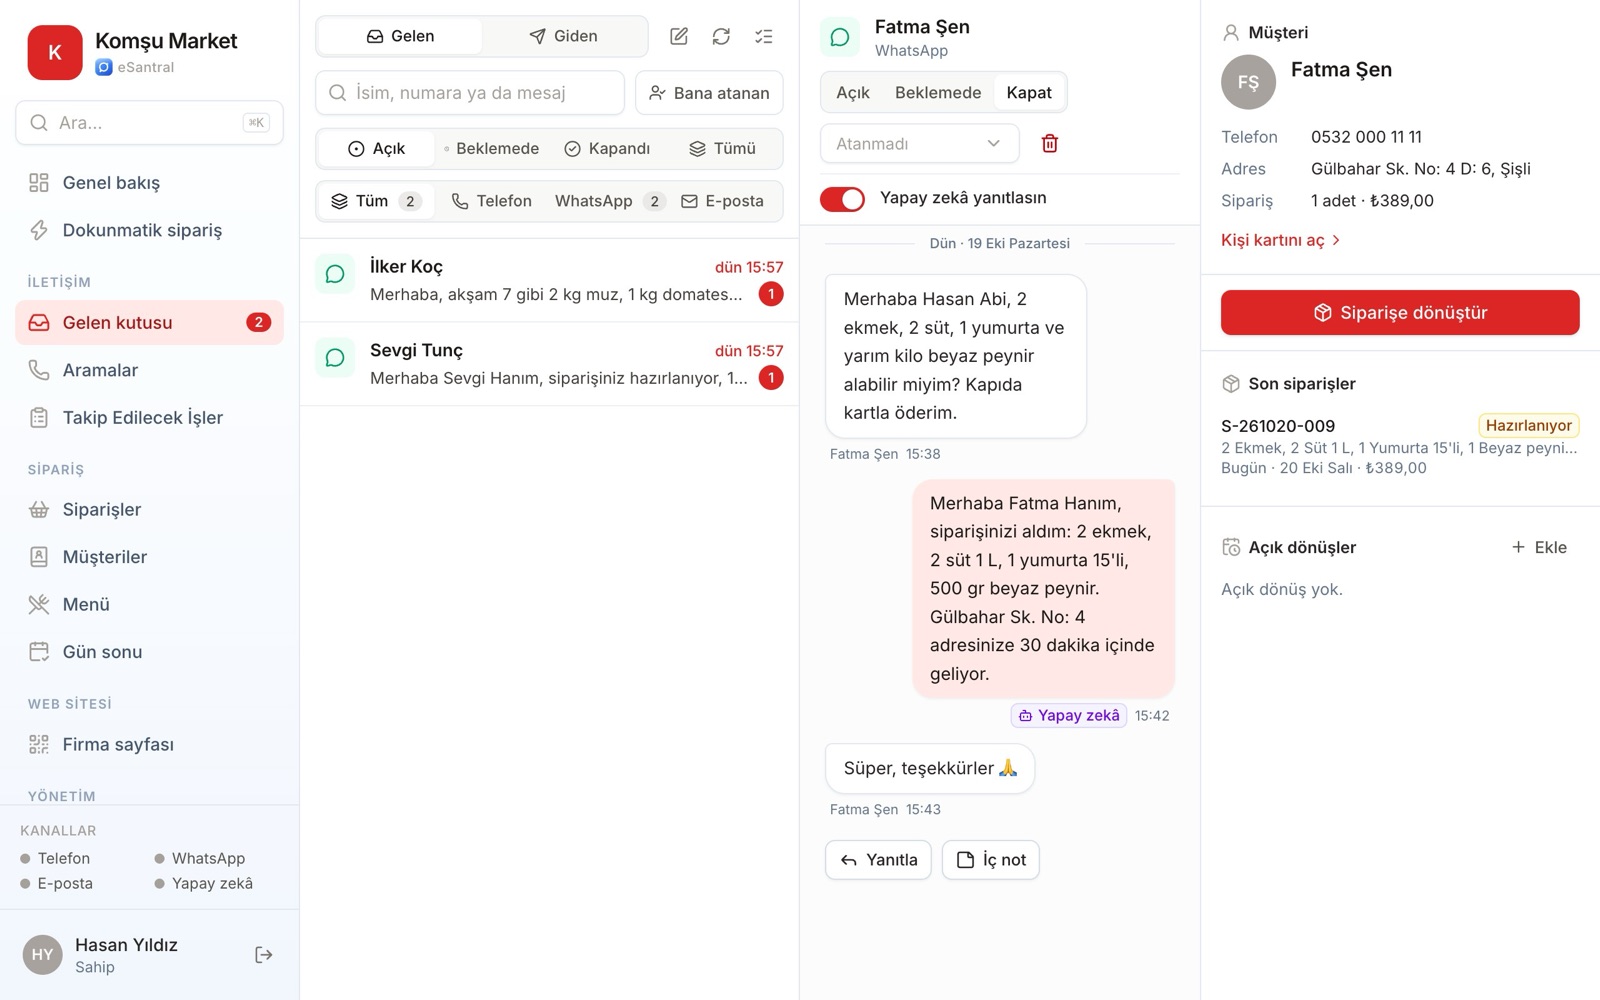Delete conversation with the trash icon

tap(1049, 143)
